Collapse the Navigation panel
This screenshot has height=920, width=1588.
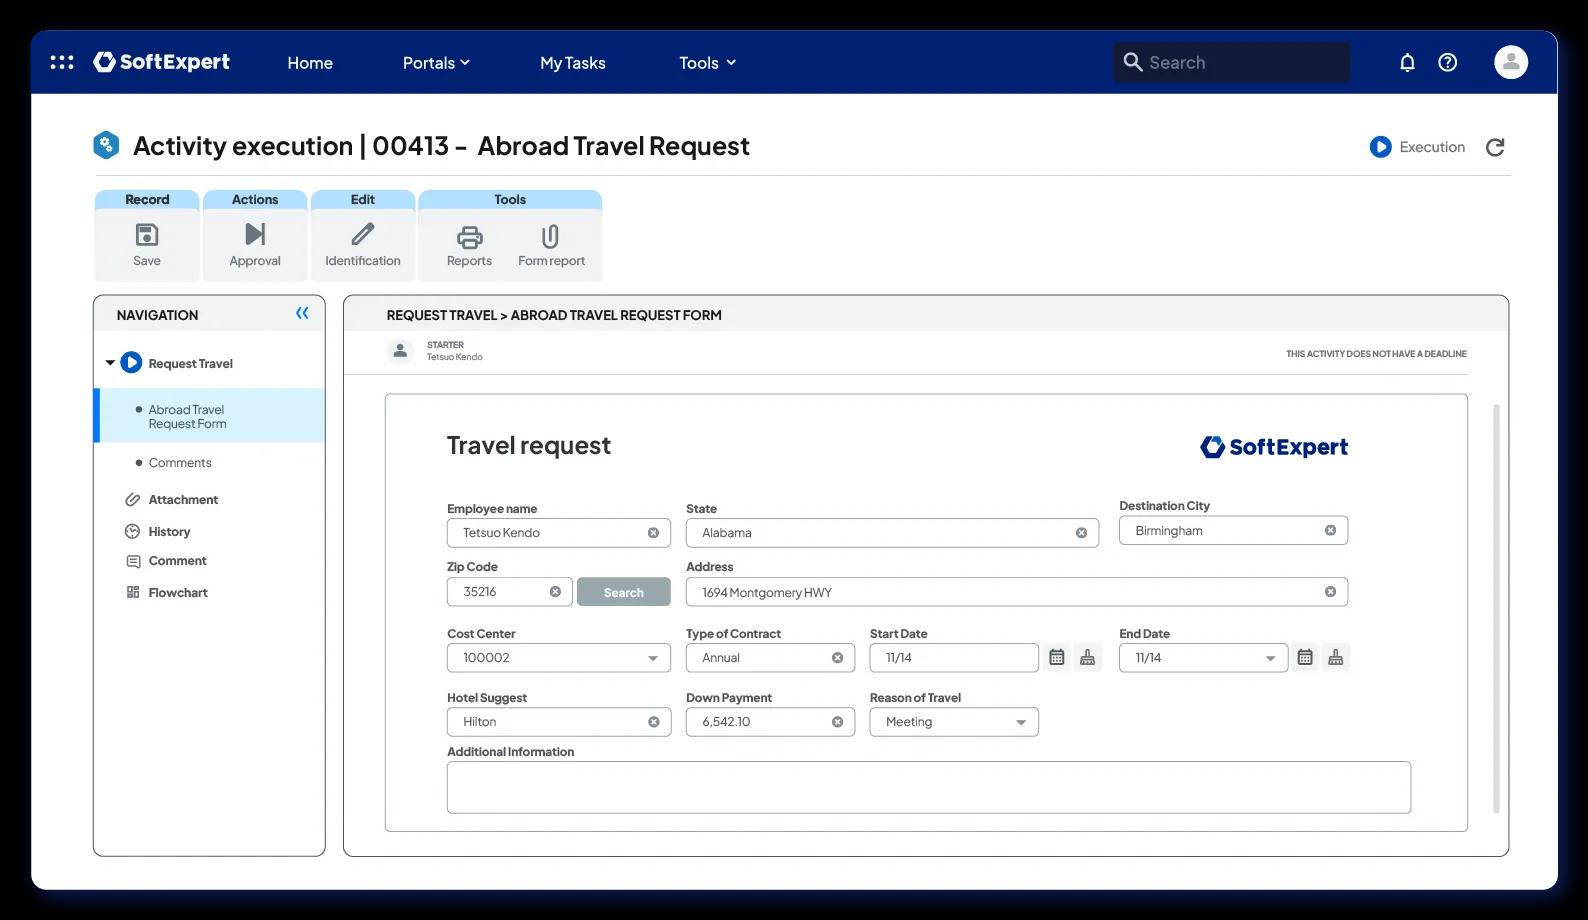(302, 314)
